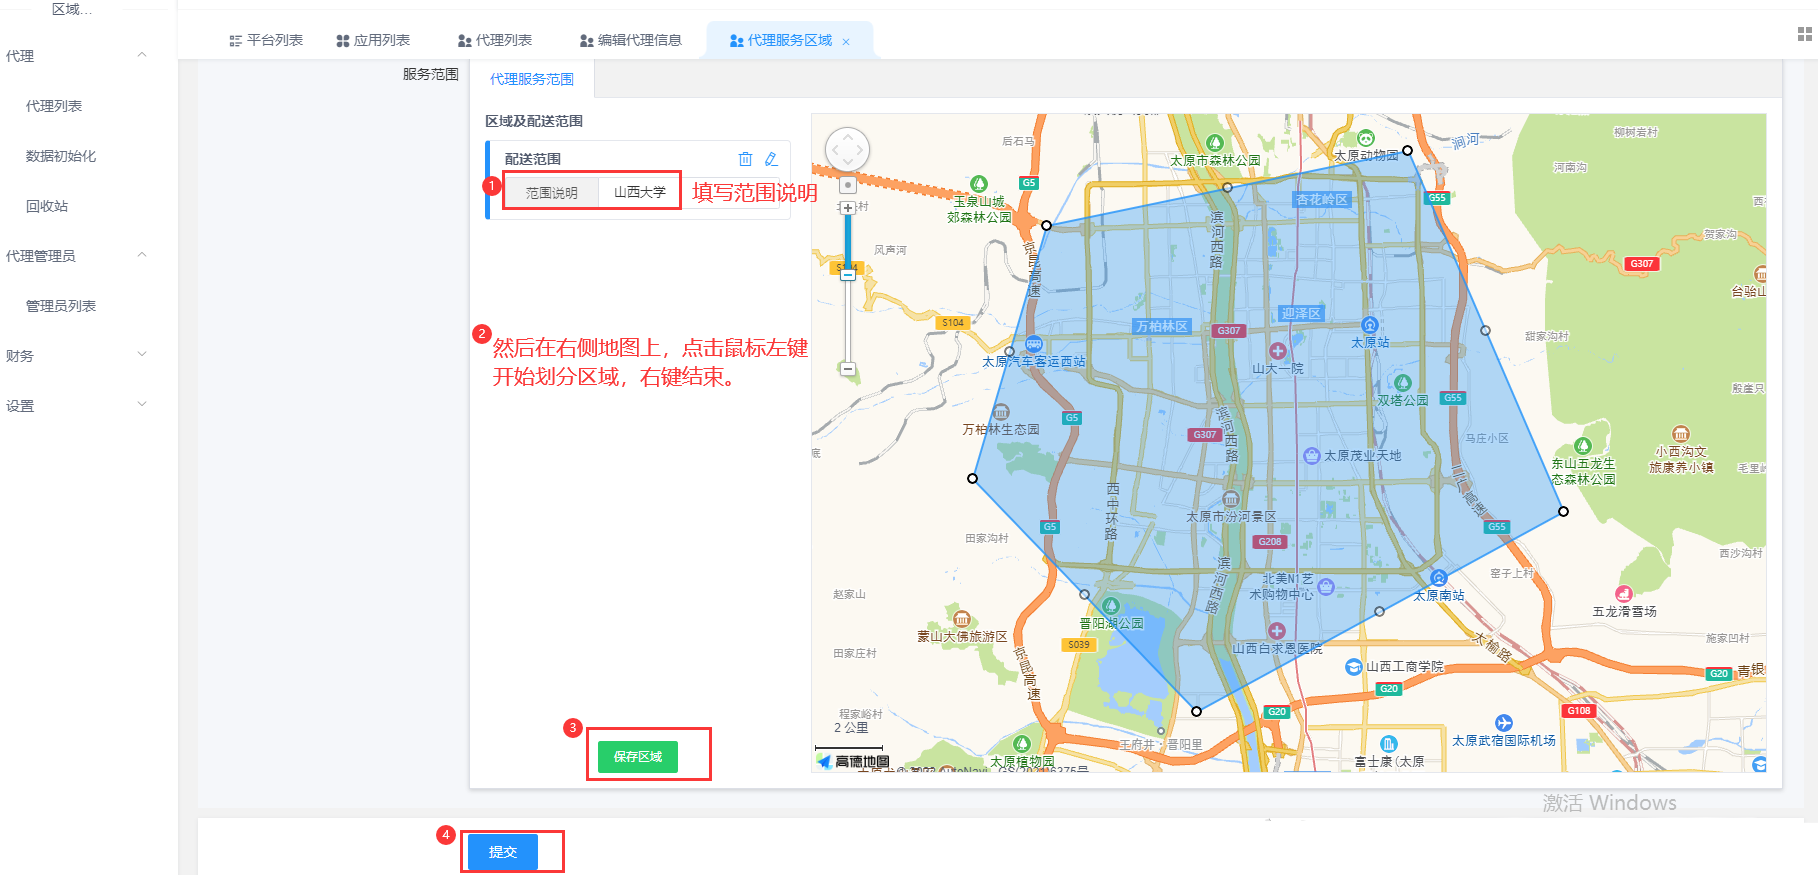This screenshot has height=875, width=1818.
Task: Click the 太原动物园 zoo icon
Action: coord(1366,138)
